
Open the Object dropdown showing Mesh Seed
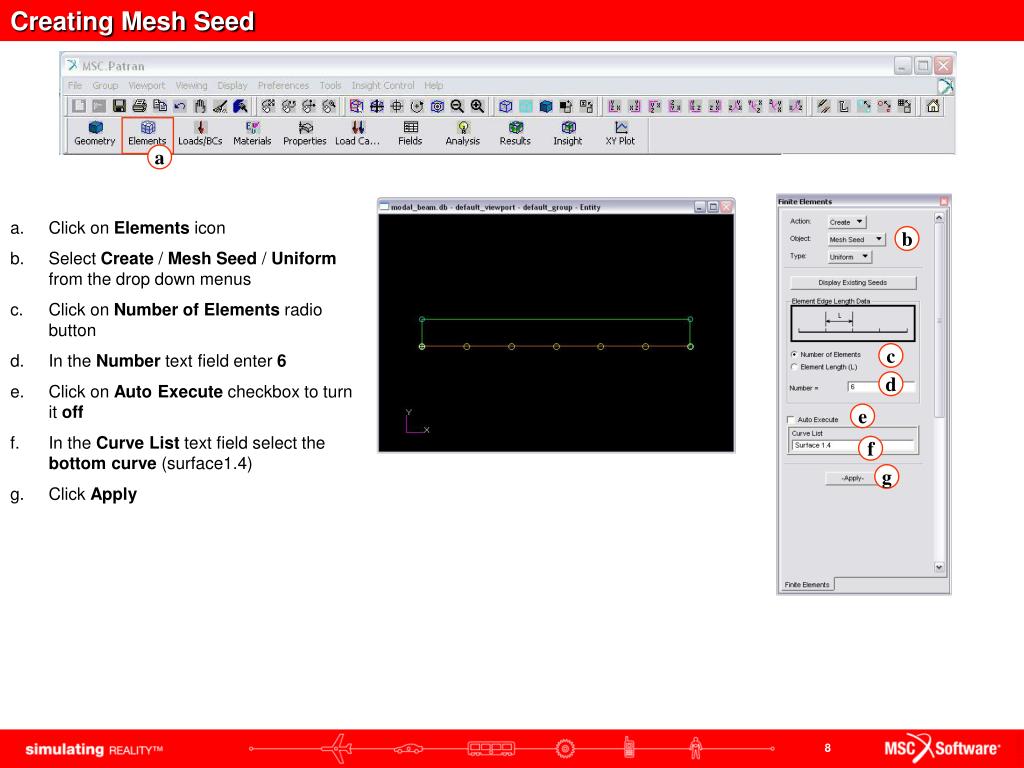[x=856, y=240]
